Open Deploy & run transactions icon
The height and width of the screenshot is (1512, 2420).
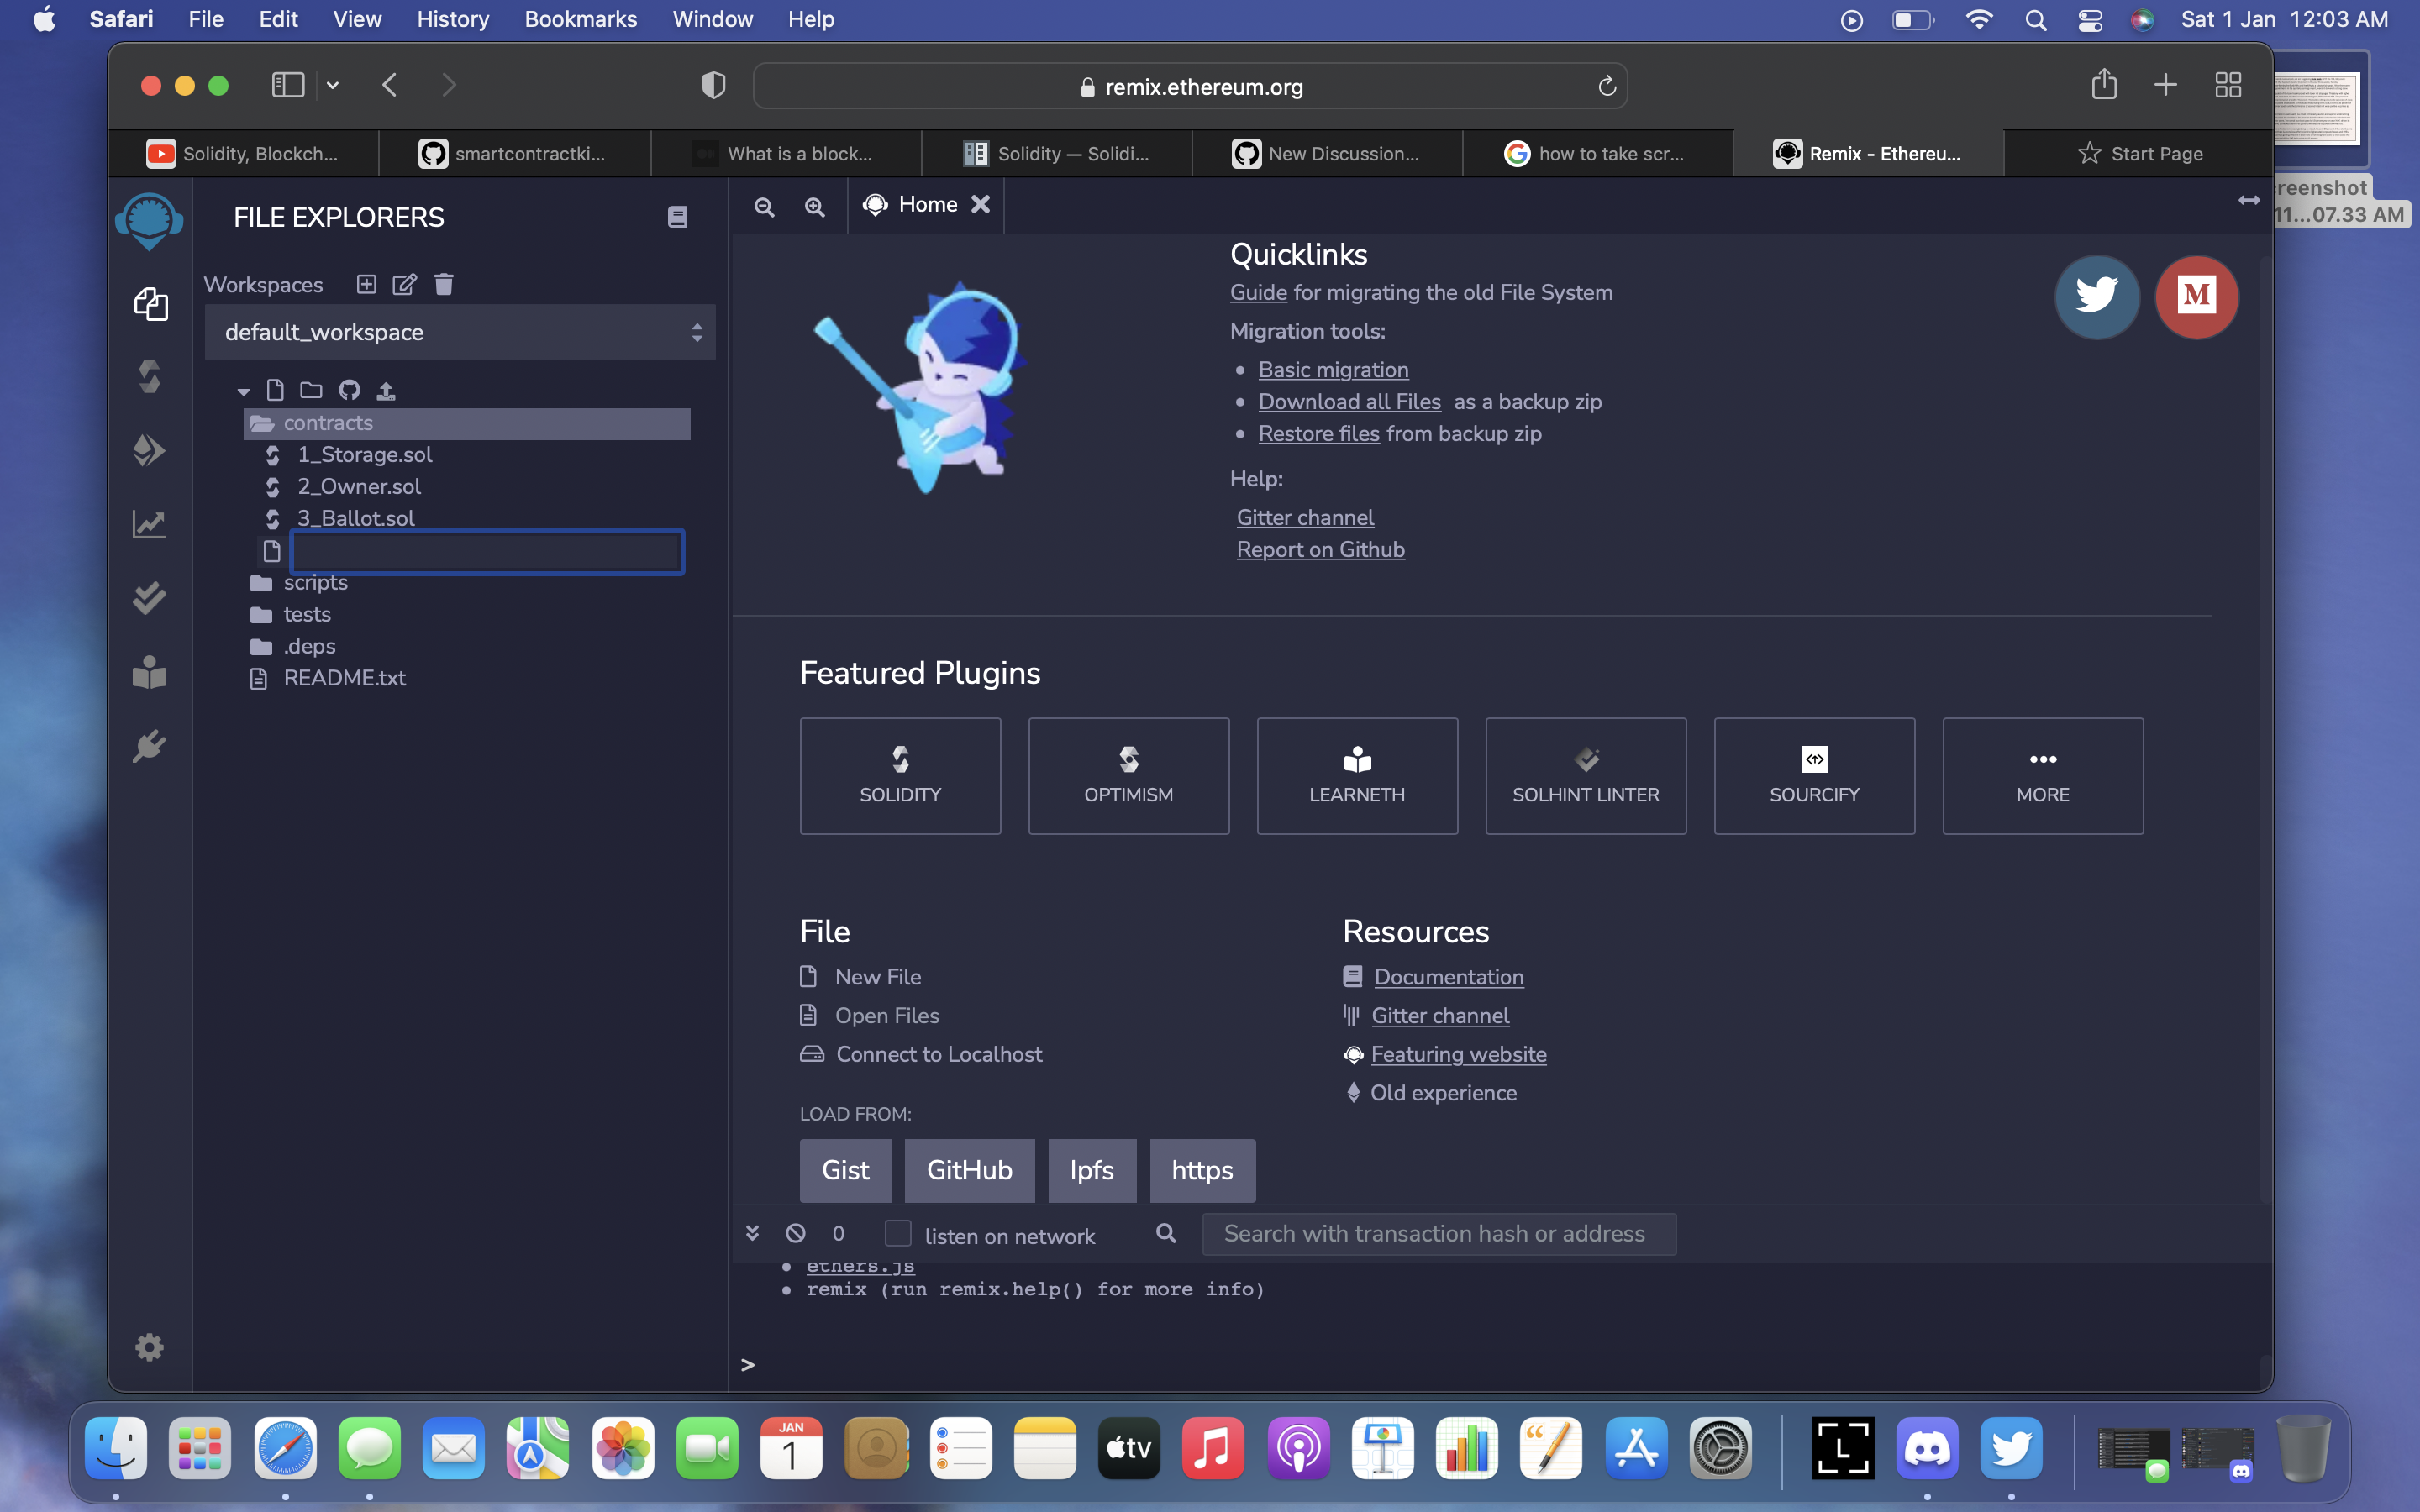(149, 450)
